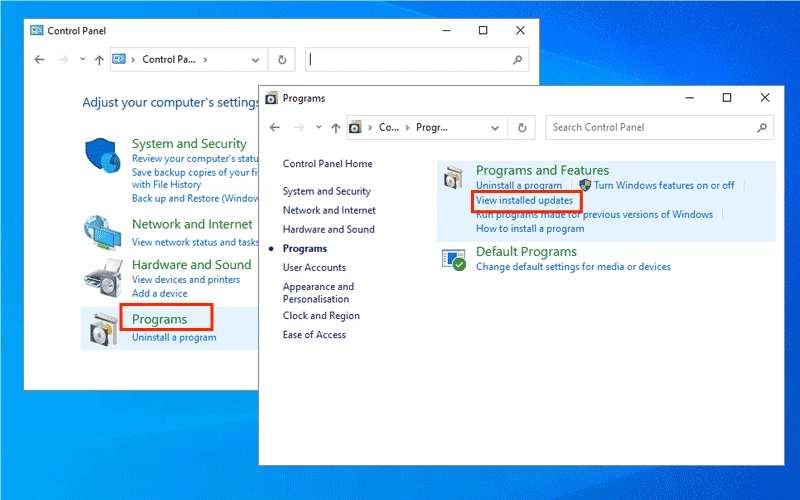This screenshot has height=500, width=800.
Task: Open Control Panel Home in sidebar
Action: pyautogui.click(x=328, y=164)
